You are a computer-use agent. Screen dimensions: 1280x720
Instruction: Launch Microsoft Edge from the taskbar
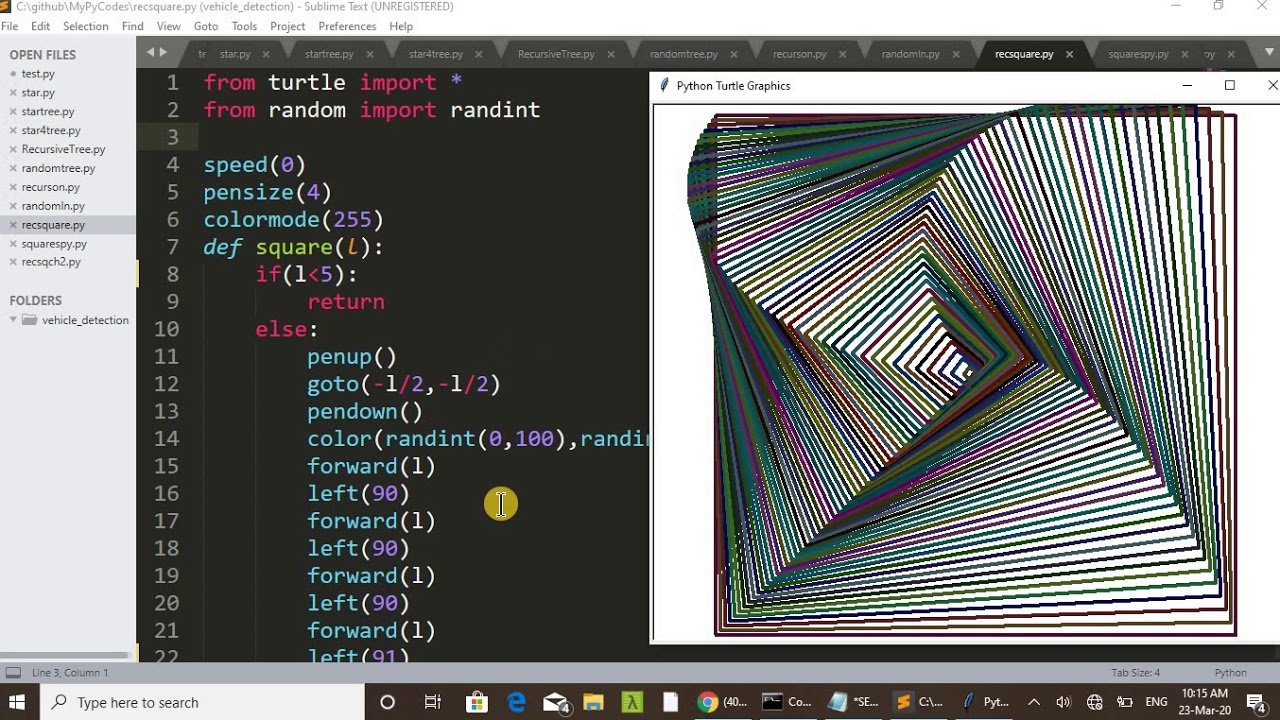517,702
